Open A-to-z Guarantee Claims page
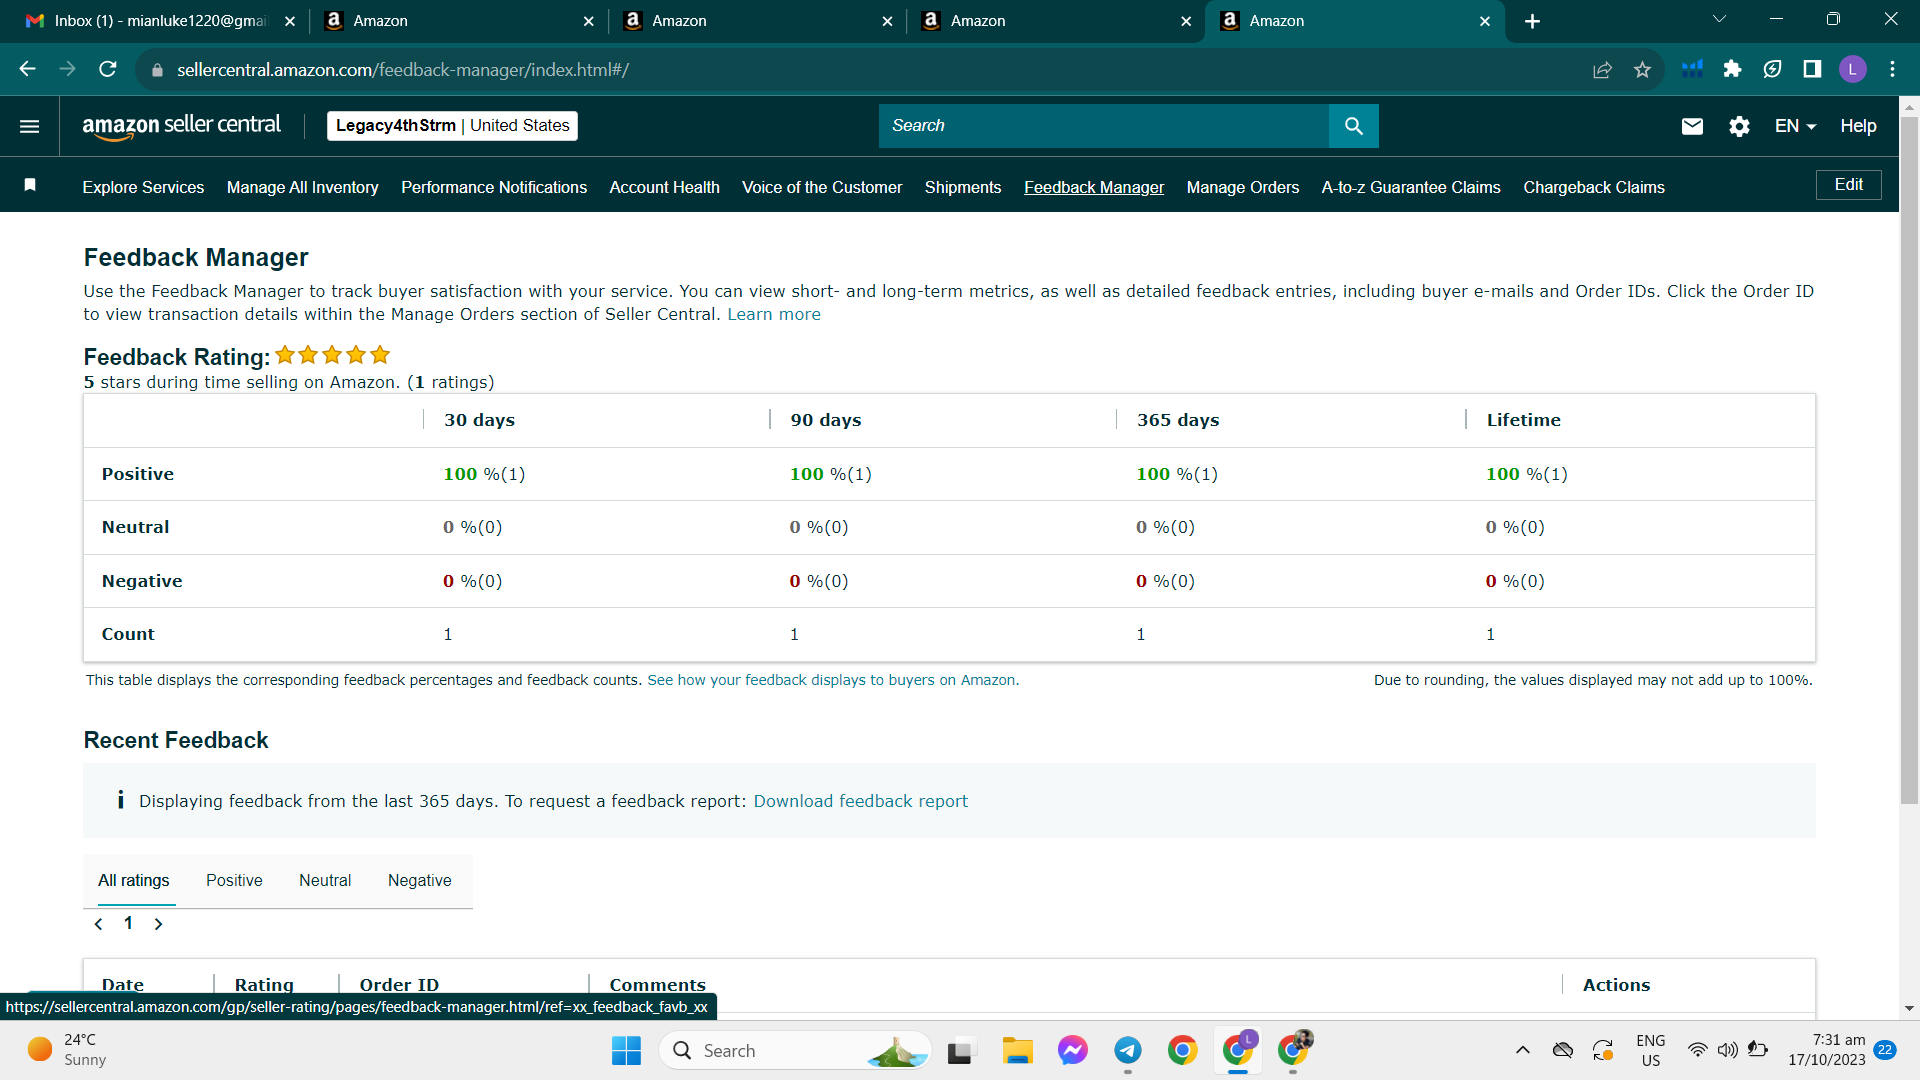The width and height of the screenshot is (1920, 1080). click(x=1411, y=188)
